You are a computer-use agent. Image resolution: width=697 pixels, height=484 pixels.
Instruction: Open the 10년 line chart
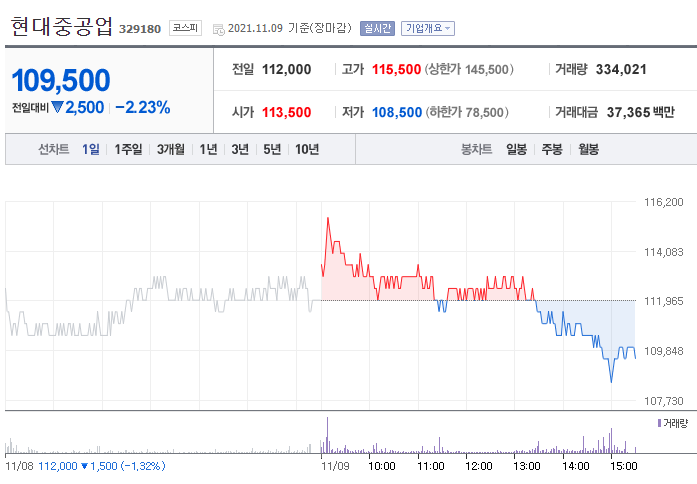(307, 149)
